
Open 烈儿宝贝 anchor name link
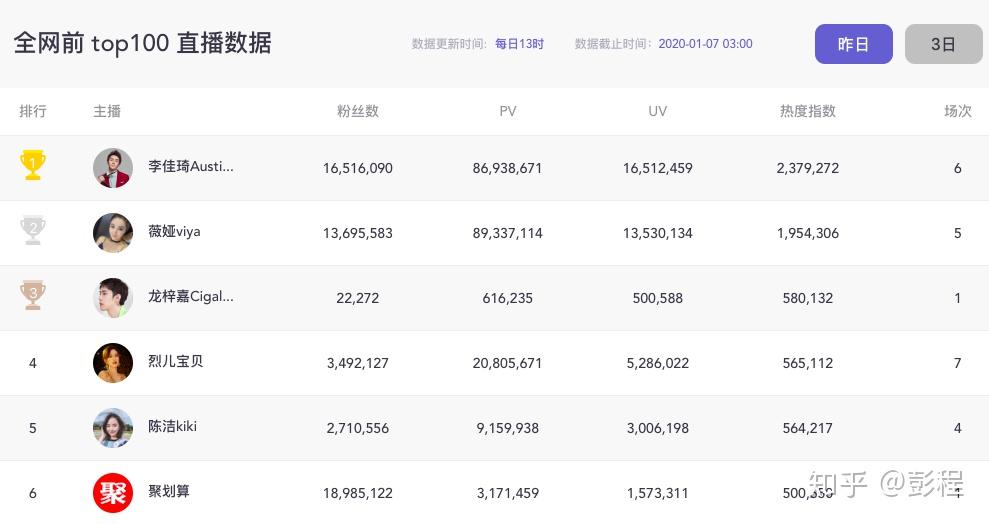point(176,361)
